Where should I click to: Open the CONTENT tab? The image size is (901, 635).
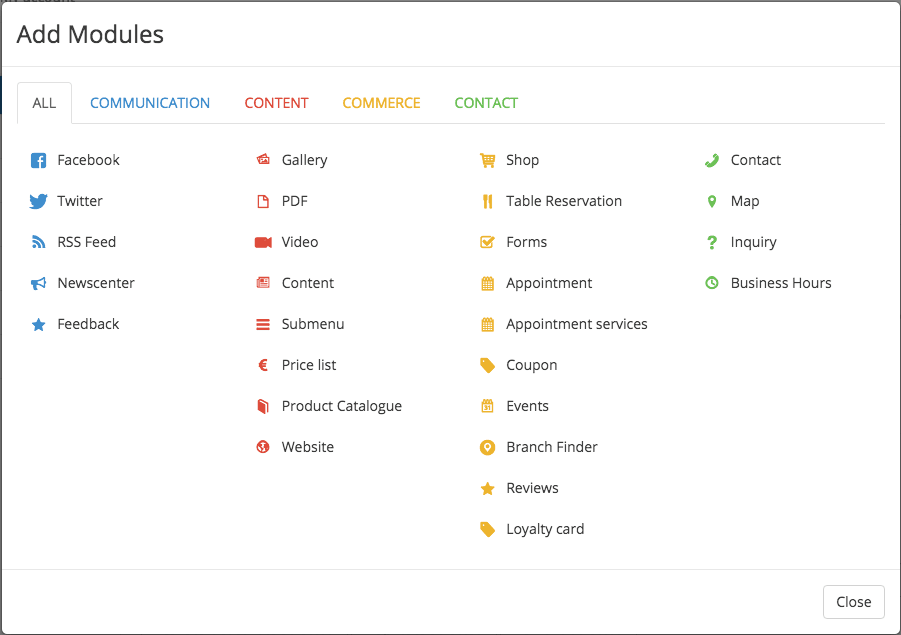pos(276,103)
